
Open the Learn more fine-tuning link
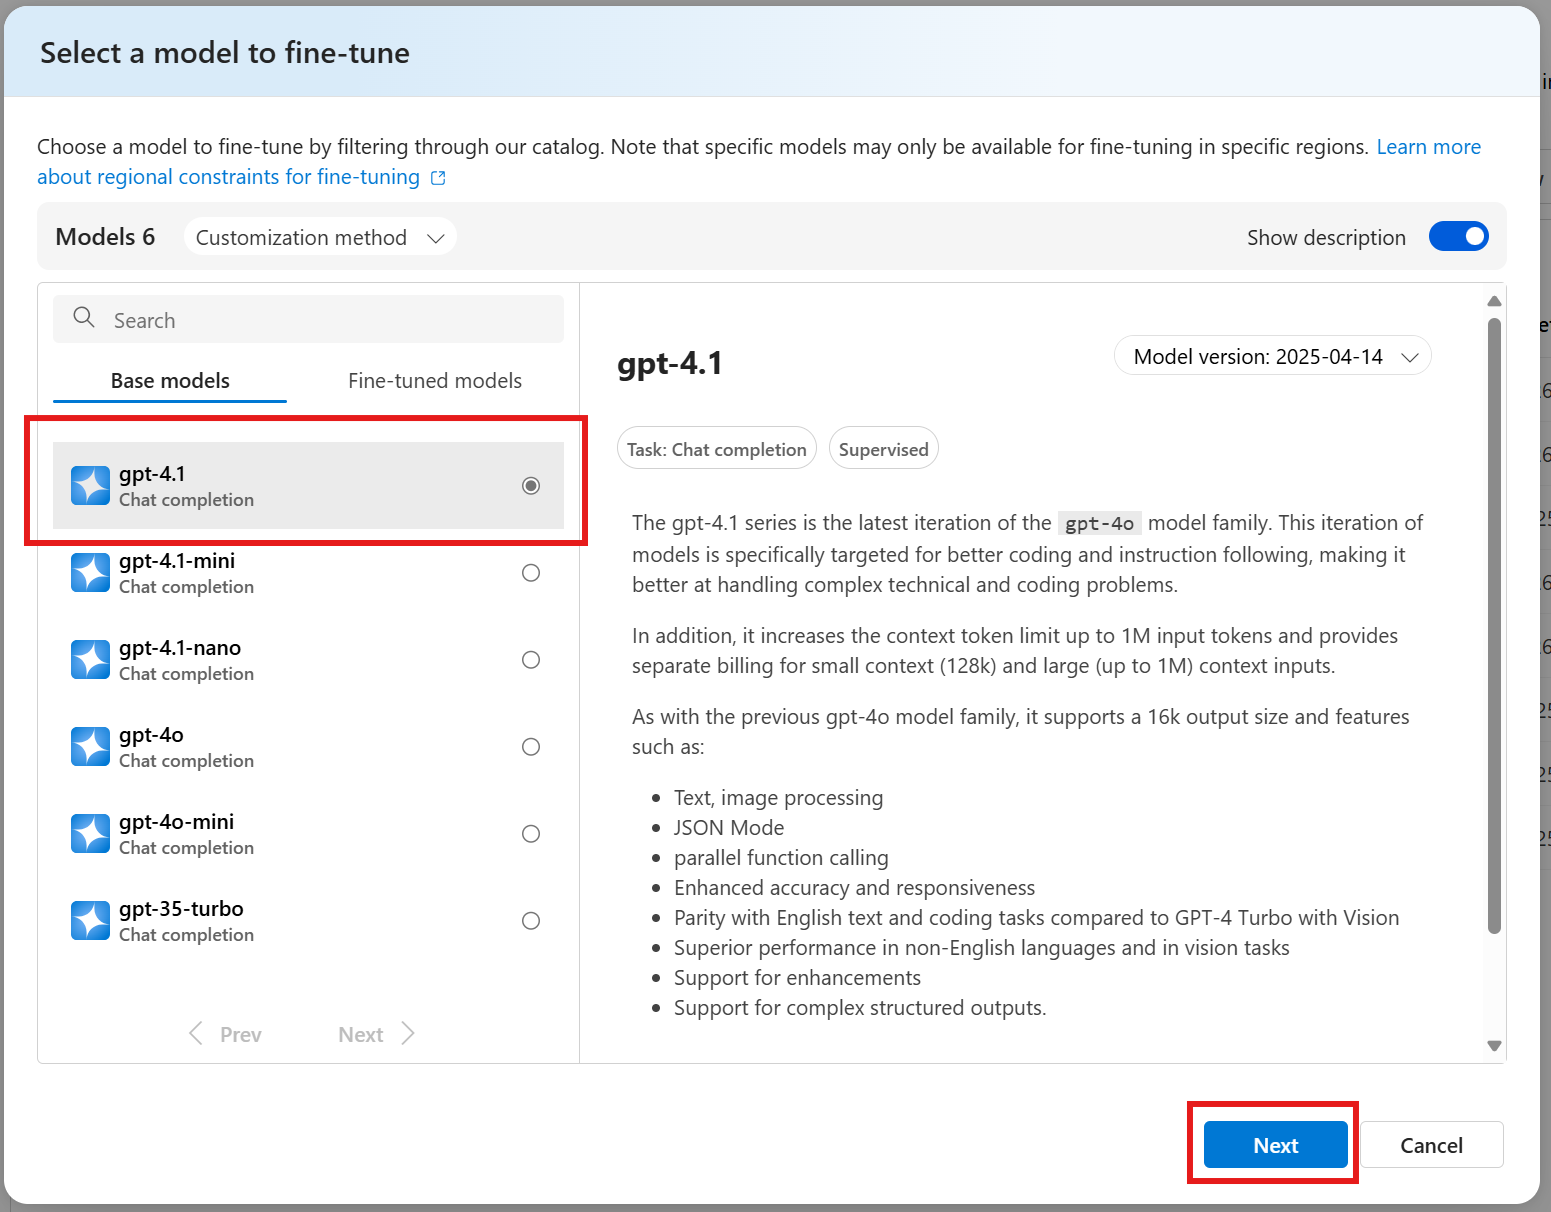(x=1428, y=146)
